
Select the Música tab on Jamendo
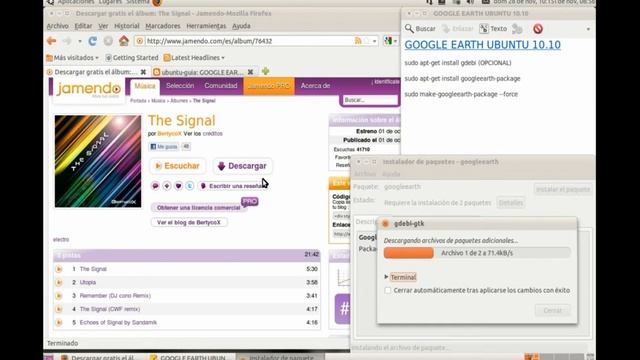point(145,86)
